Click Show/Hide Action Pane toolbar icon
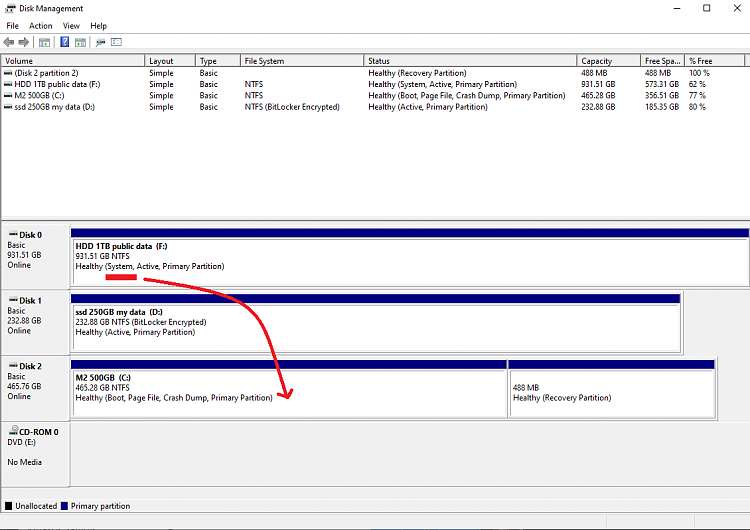The width and height of the screenshot is (750, 530). coord(80,43)
